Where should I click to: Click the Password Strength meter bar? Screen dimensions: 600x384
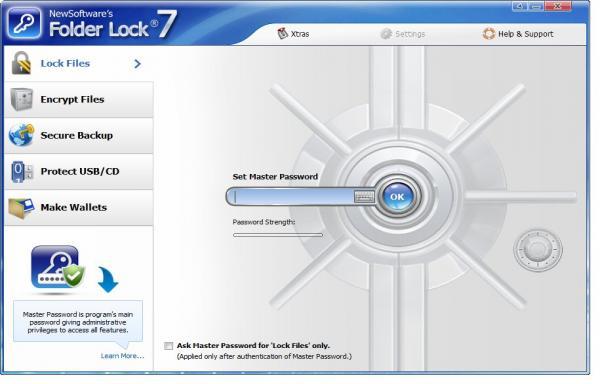[278, 235]
